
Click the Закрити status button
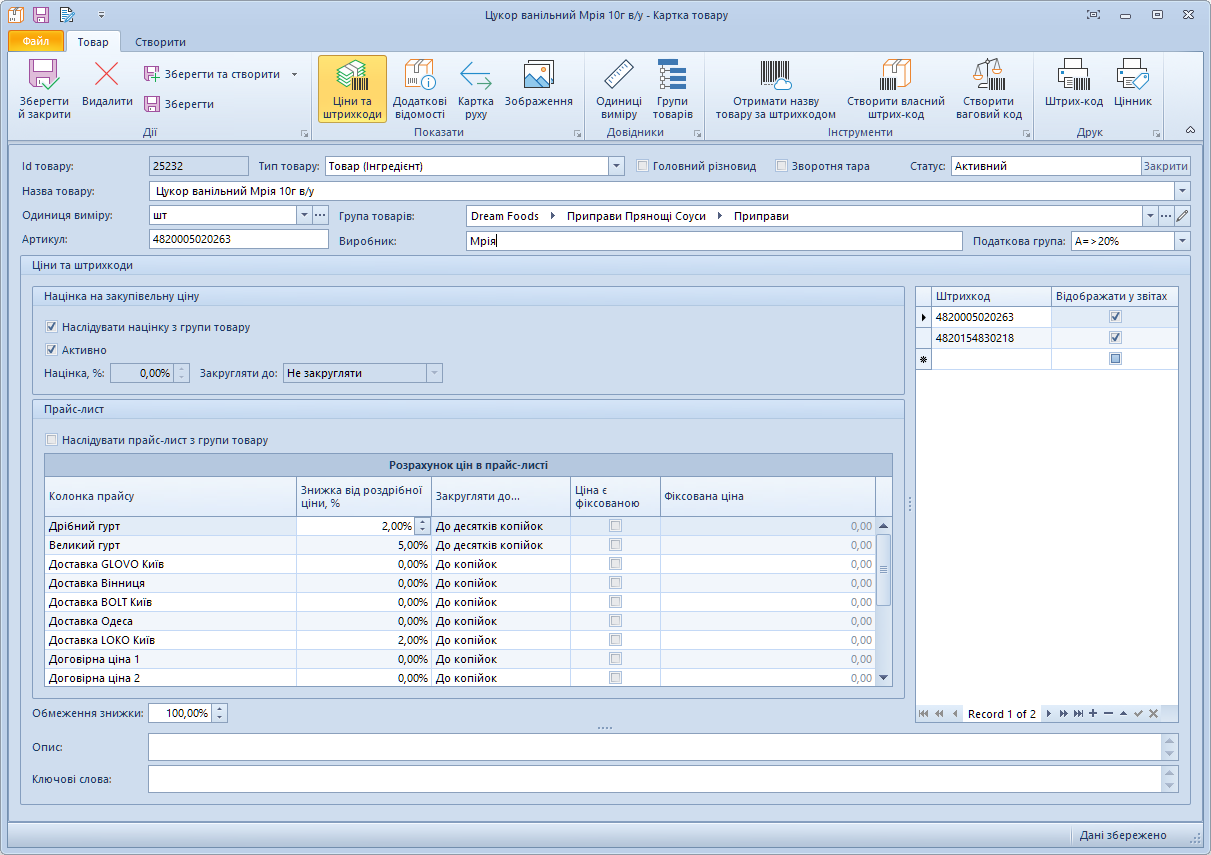(1165, 166)
